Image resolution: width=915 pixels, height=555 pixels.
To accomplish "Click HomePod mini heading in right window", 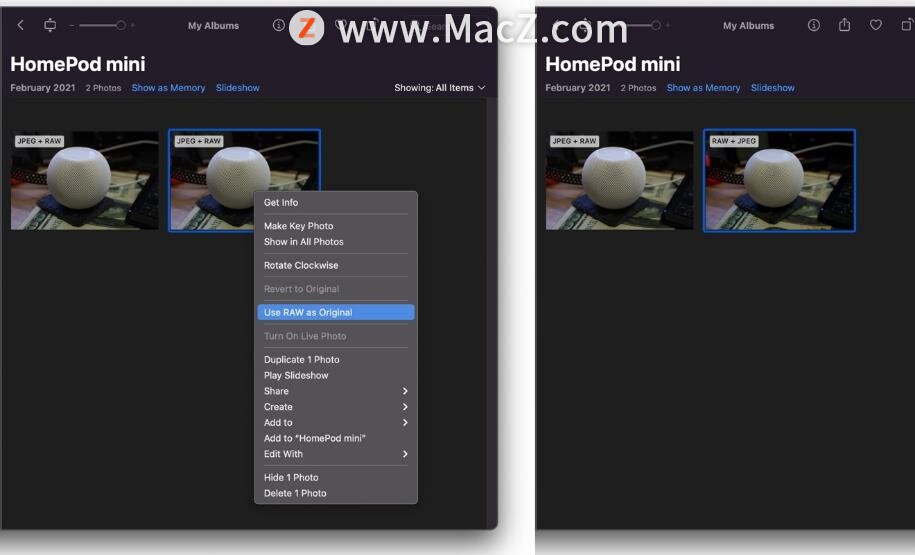I will pos(613,64).
